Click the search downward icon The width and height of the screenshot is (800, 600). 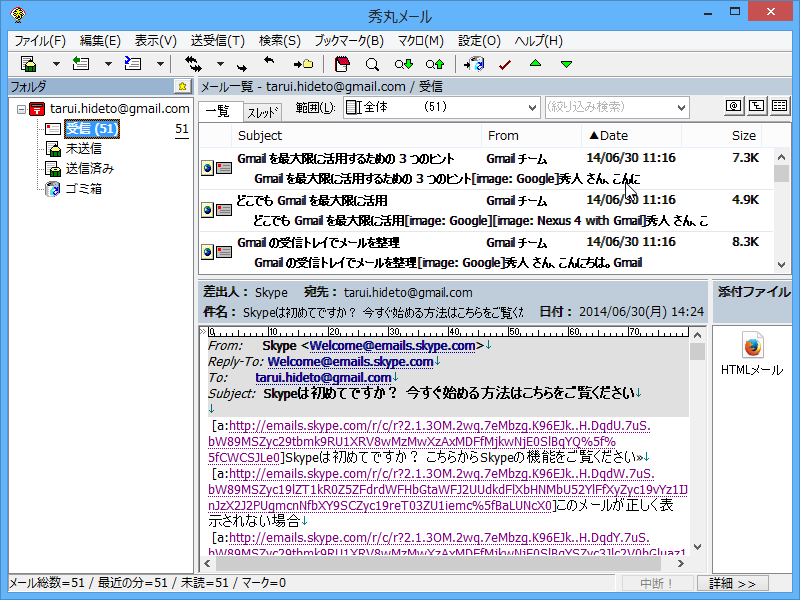[404, 64]
